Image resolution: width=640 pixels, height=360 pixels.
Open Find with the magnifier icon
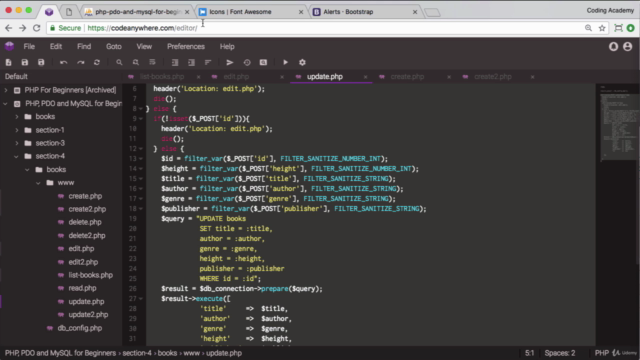click(119, 62)
